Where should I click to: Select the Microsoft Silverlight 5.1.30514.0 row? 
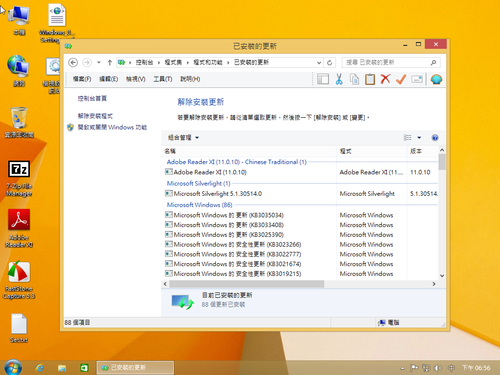[x=300, y=194]
